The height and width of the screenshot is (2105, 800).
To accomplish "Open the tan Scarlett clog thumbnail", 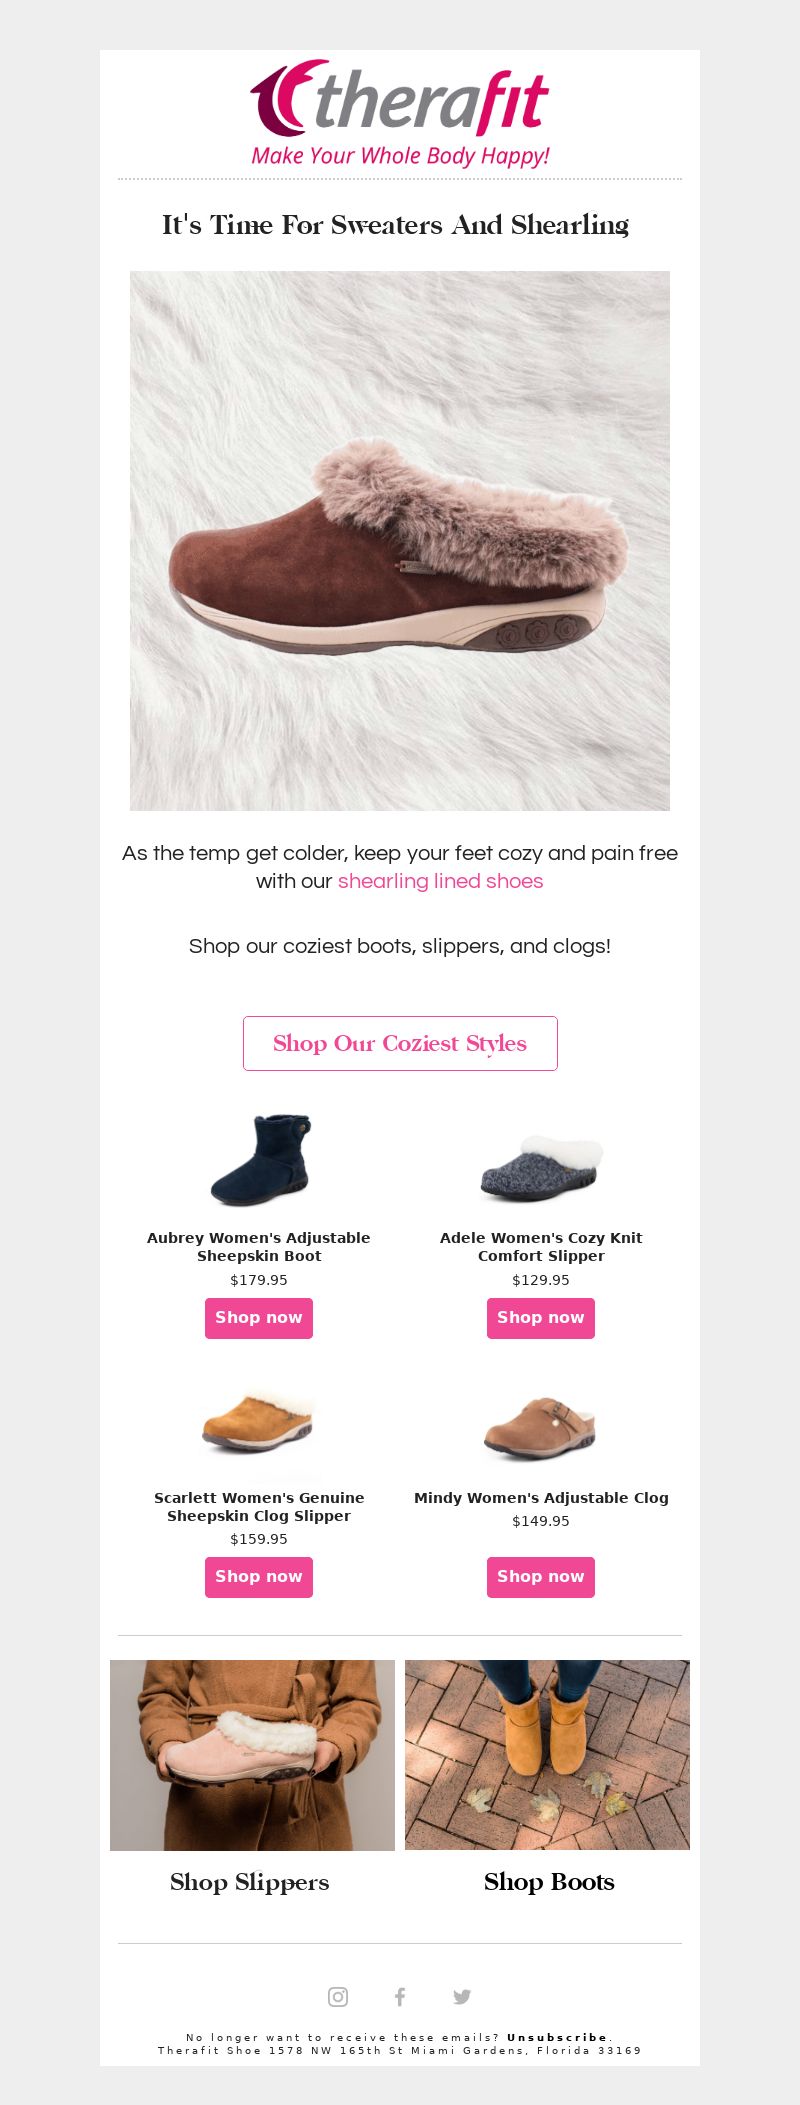I will coord(258,1421).
